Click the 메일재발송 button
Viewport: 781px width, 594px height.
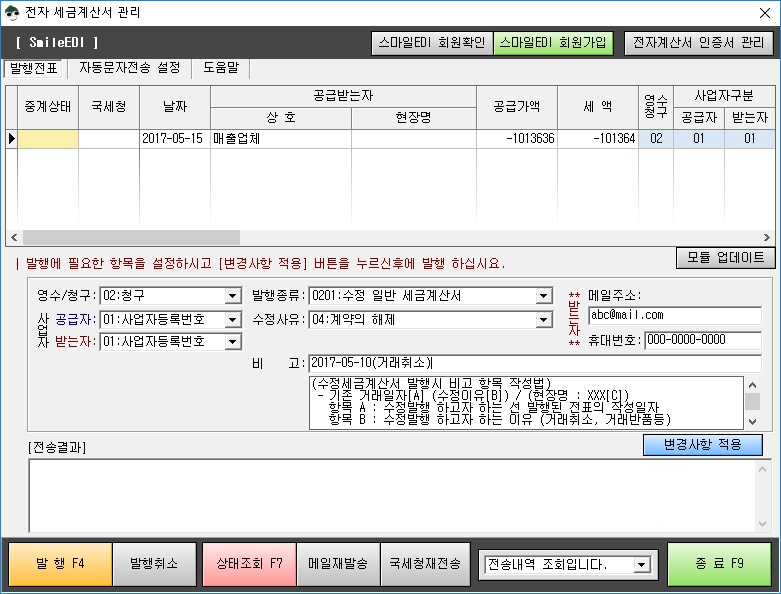(343, 564)
